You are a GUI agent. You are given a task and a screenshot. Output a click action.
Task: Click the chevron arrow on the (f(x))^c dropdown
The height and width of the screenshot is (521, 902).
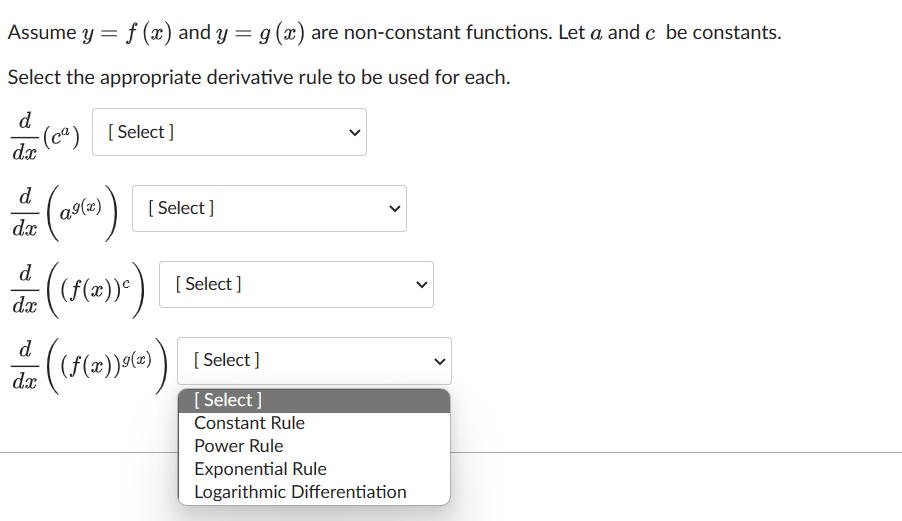[x=422, y=285]
